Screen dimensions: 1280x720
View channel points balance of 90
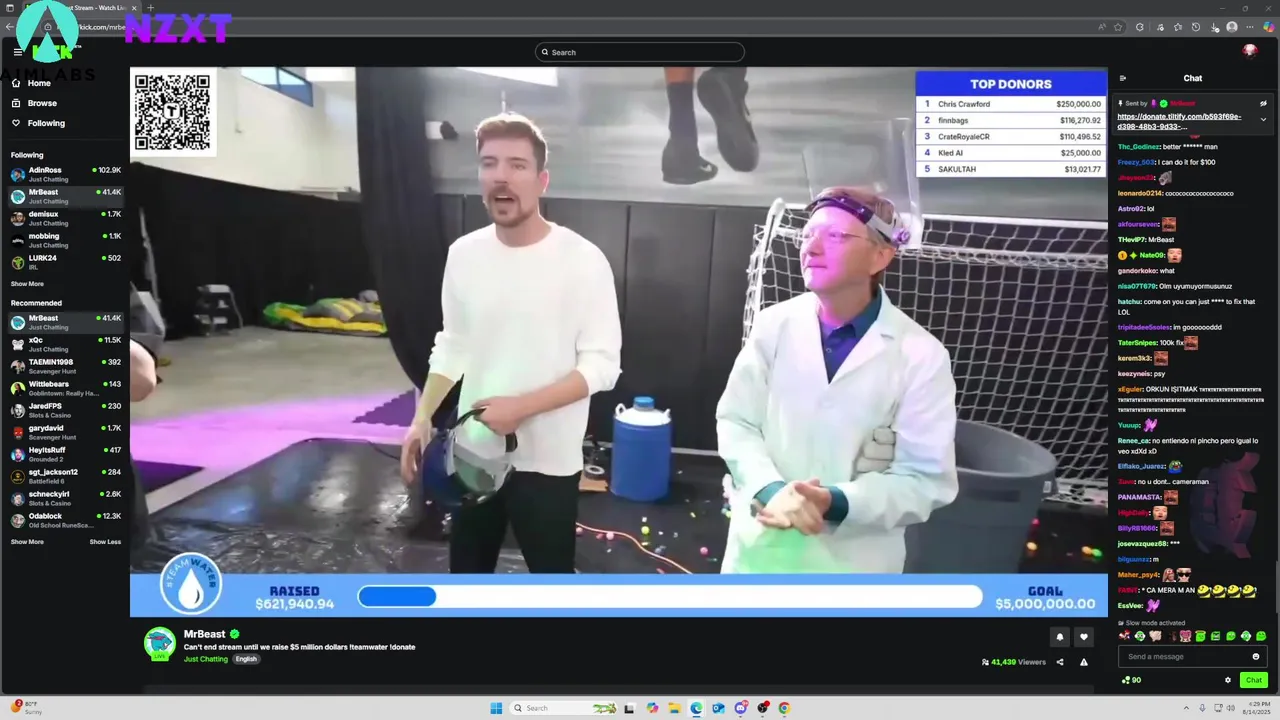pyautogui.click(x=1131, y=680)
